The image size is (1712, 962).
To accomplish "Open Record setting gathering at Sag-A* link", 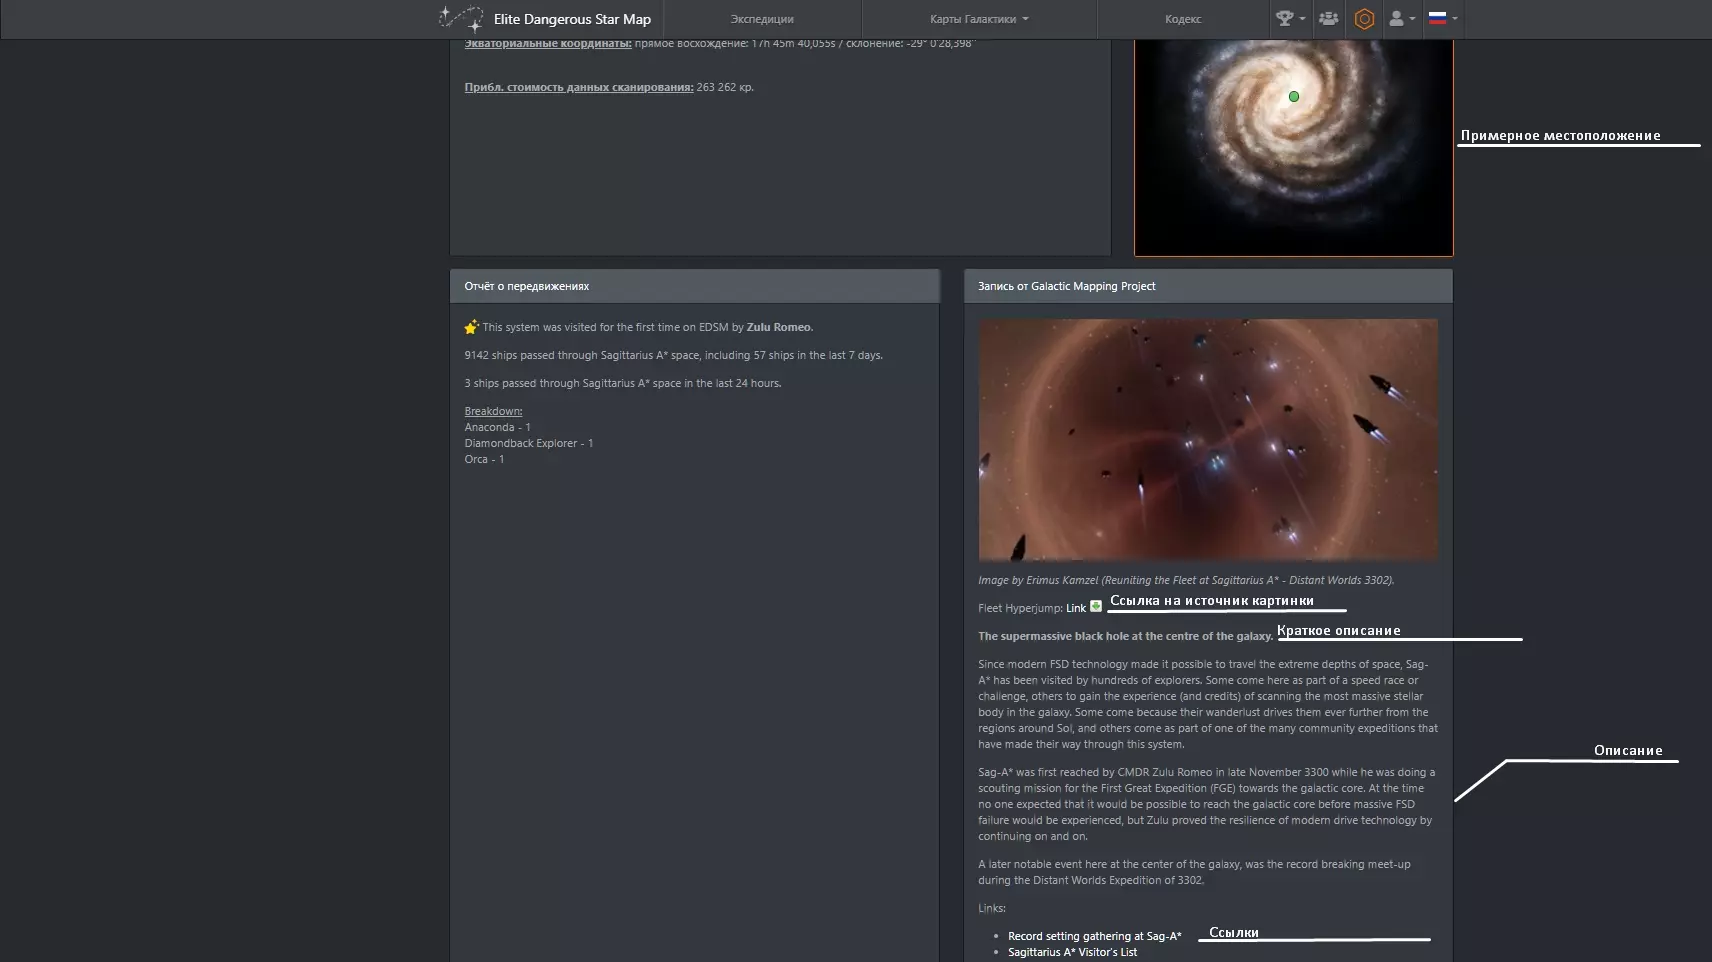I will [1095, 936].
